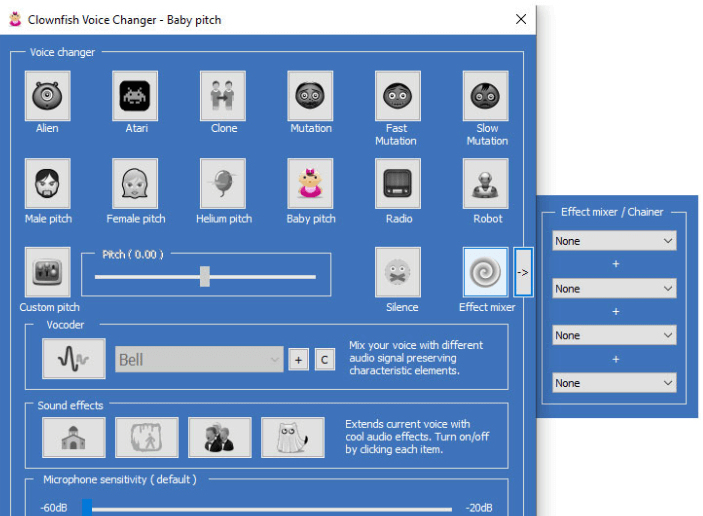This screenshot has height=516, width=703.
Task: Open the Vocoder Bell dropdown
Action: click(200, 360)
